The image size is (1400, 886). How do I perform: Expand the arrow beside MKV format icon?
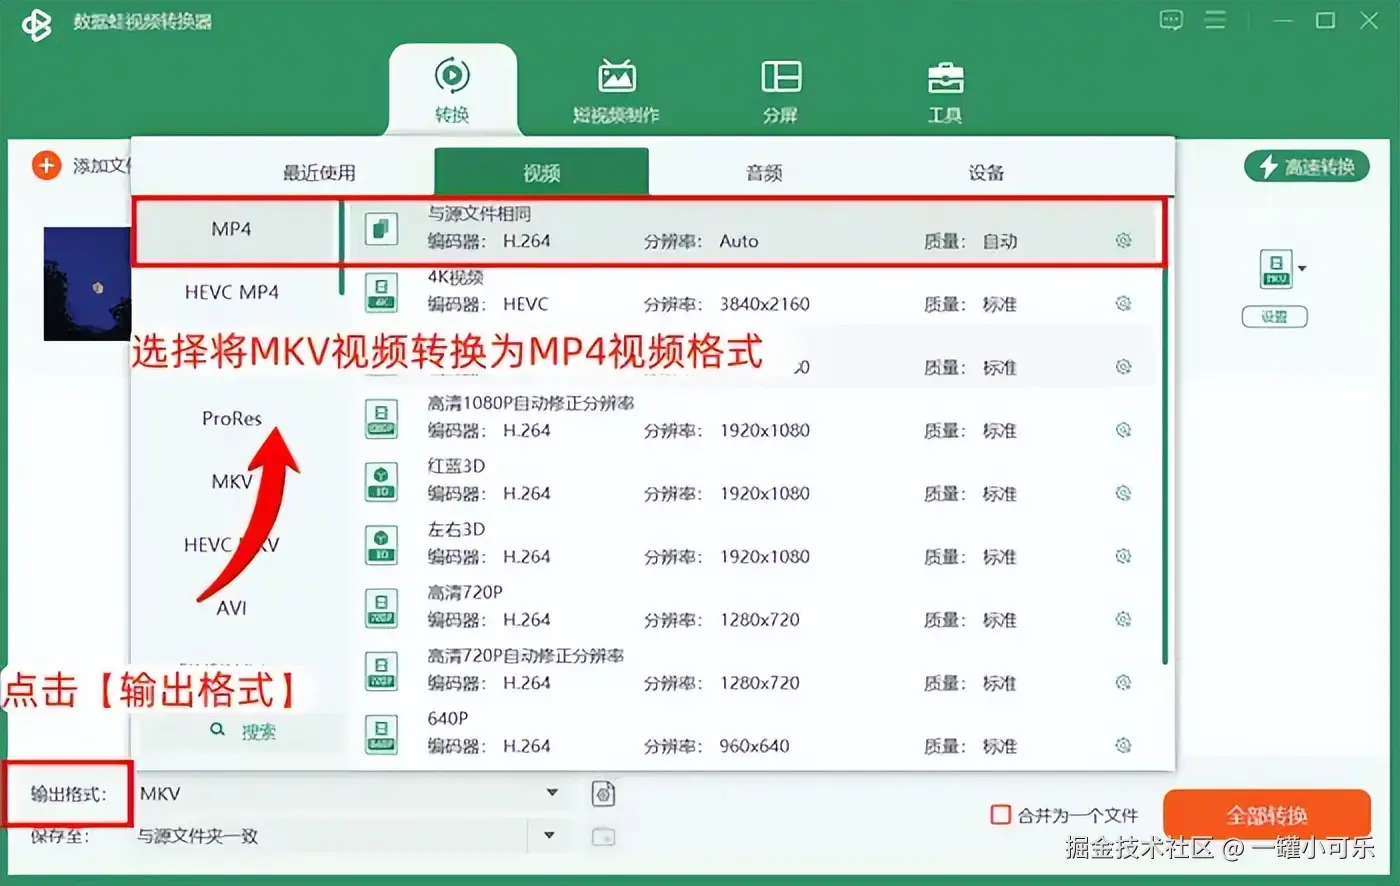1302,268
